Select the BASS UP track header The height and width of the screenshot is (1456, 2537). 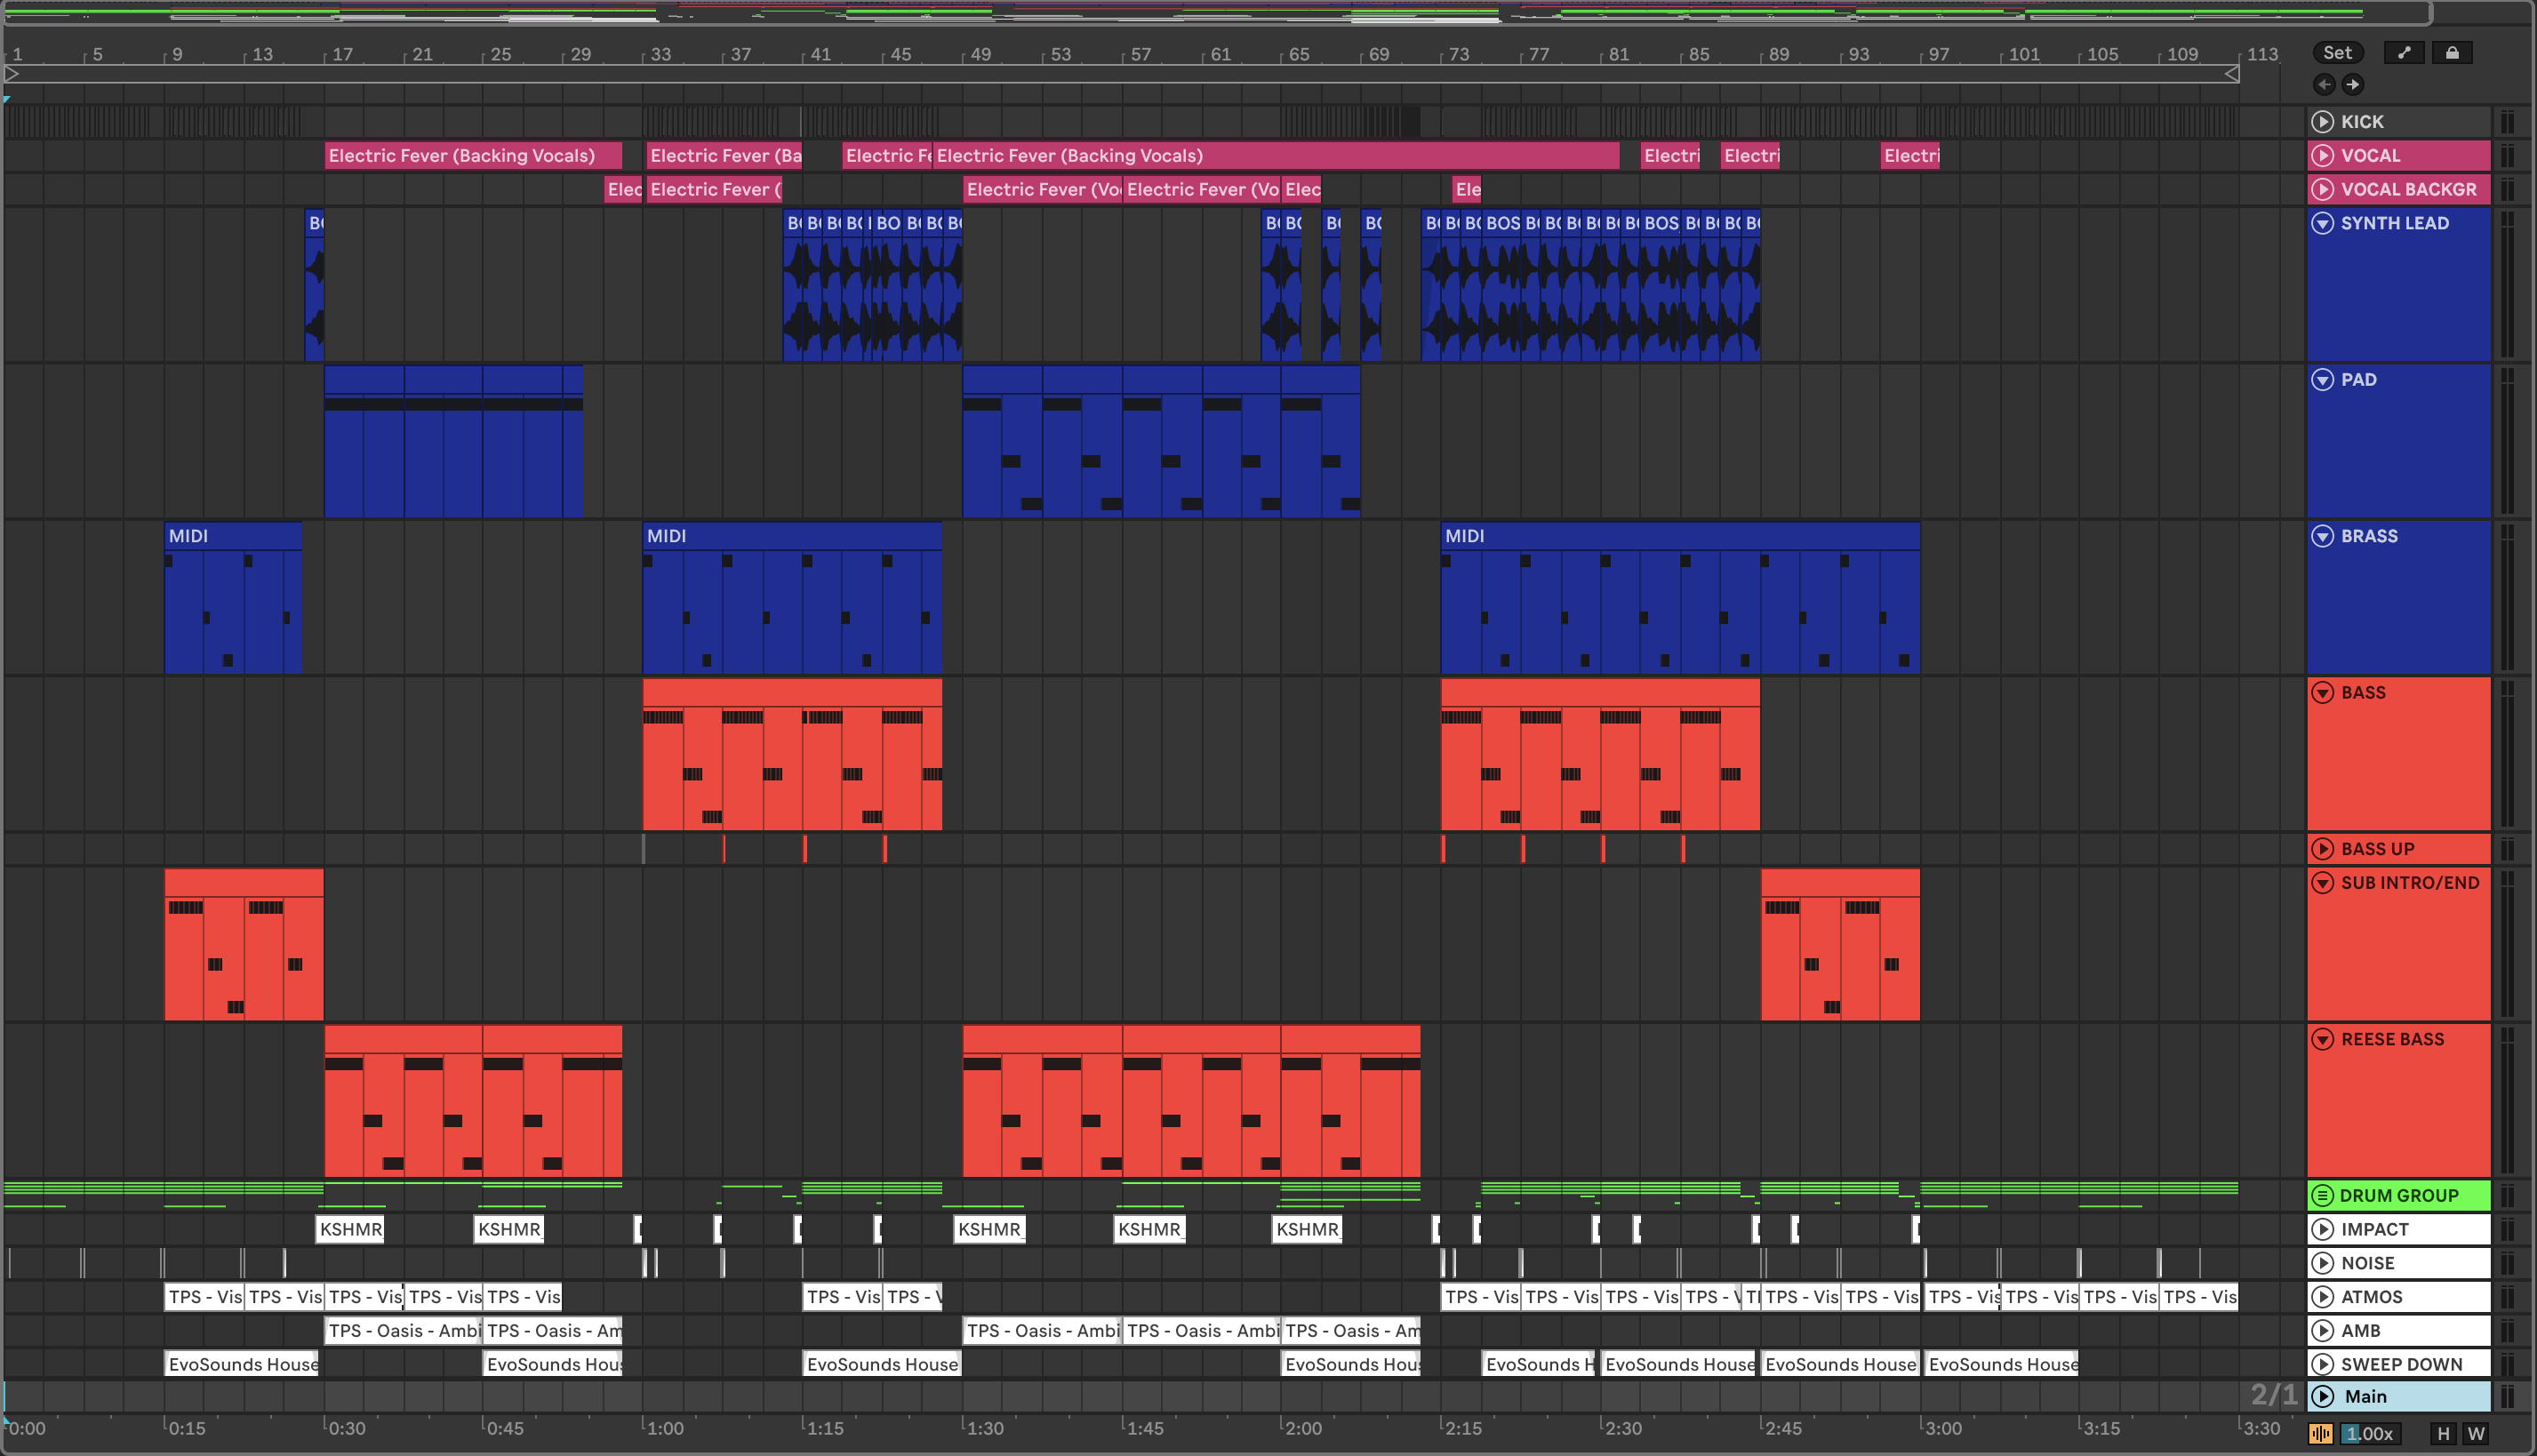[x=2410, y=849]
